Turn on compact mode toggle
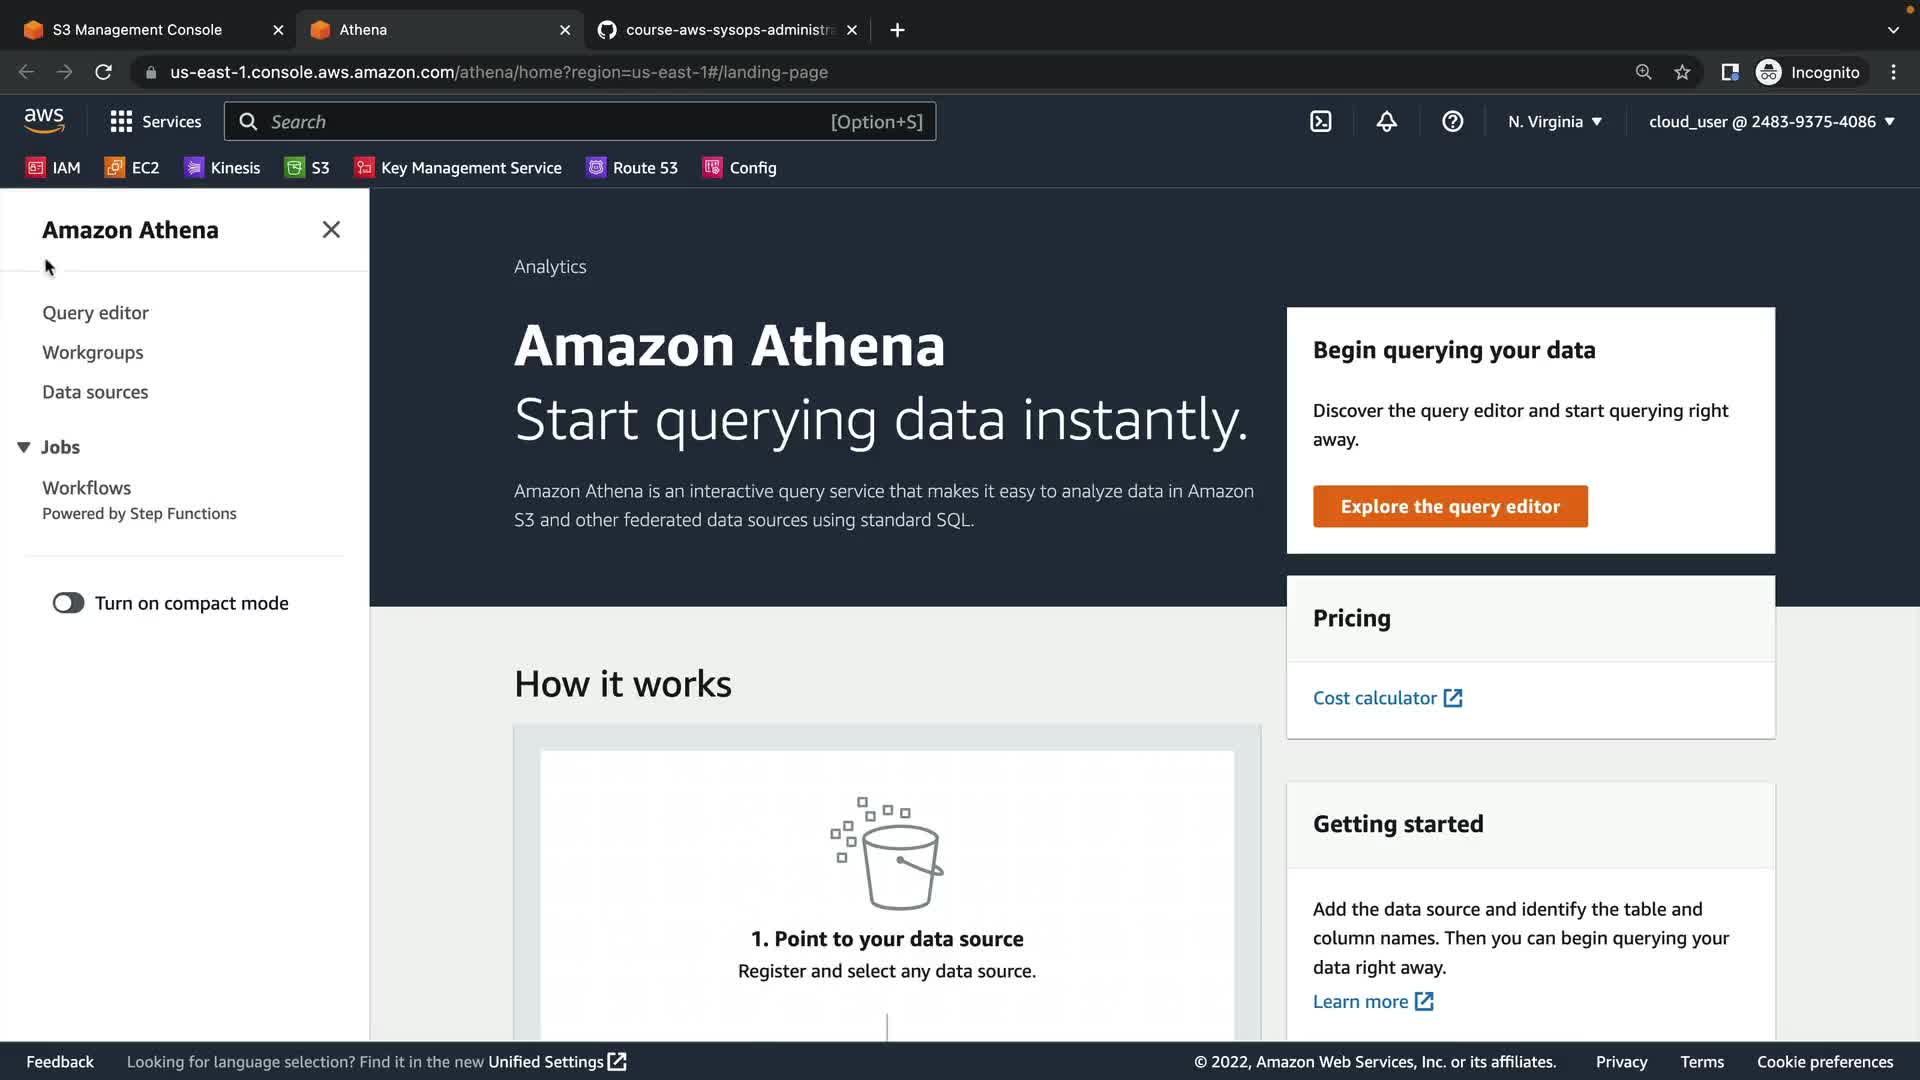Image resolution: width=1920 pixels, height=1080 pixels. [69, 603]
